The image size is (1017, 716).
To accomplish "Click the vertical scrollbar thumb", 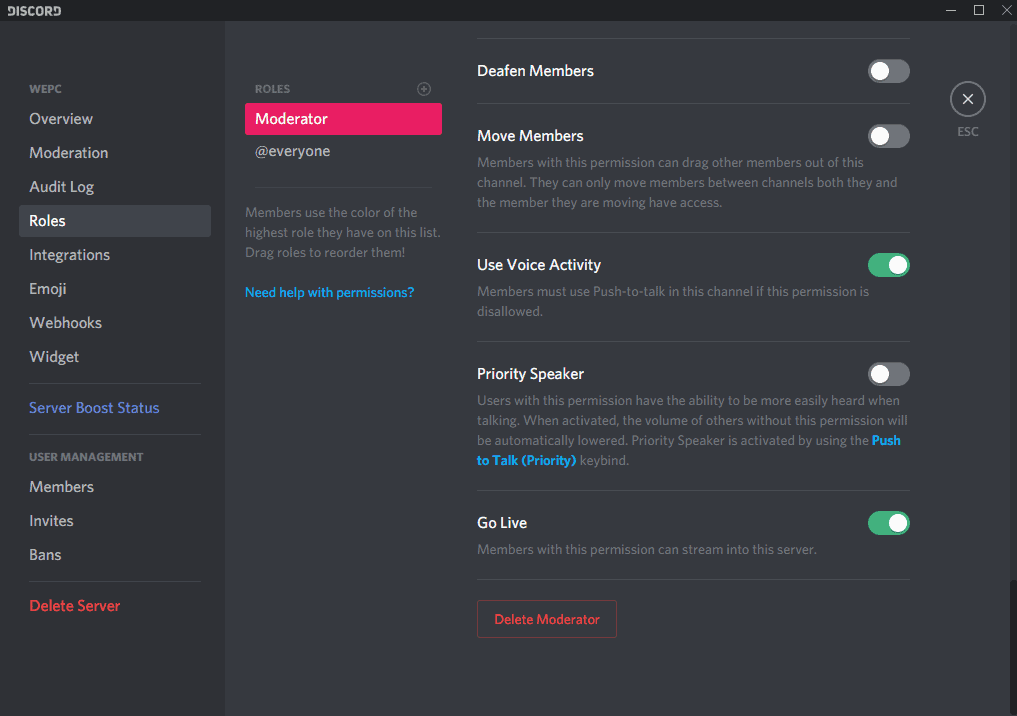I will (x=1013, y=648).
